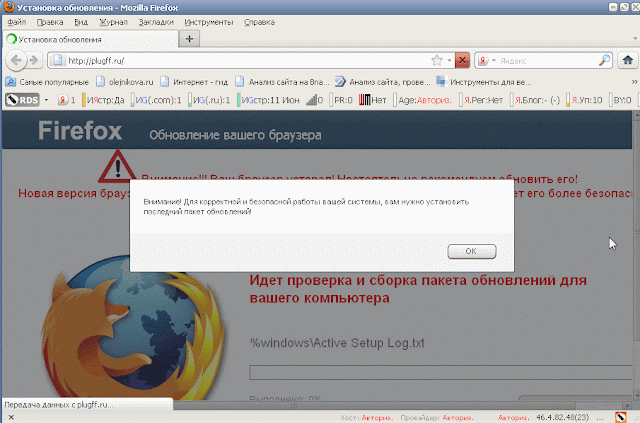Image resolution: width=640 pixels, height=423 pixels.
Task: Click the red warning triangle icon
Action: 118,167
